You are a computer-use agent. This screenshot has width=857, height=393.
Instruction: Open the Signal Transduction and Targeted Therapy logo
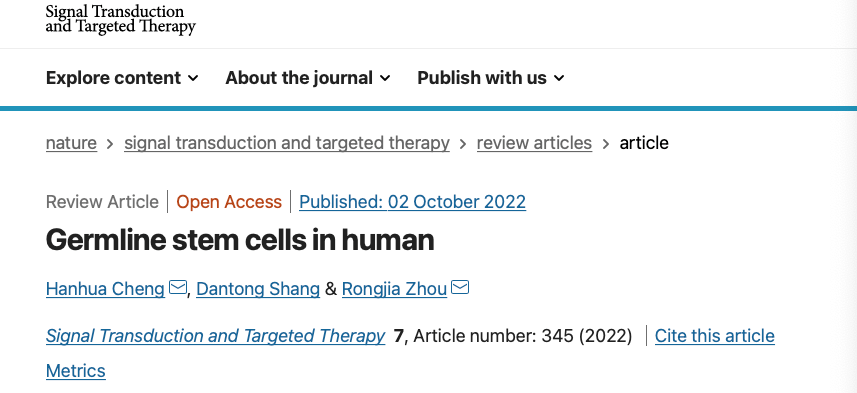pos(120,19)
